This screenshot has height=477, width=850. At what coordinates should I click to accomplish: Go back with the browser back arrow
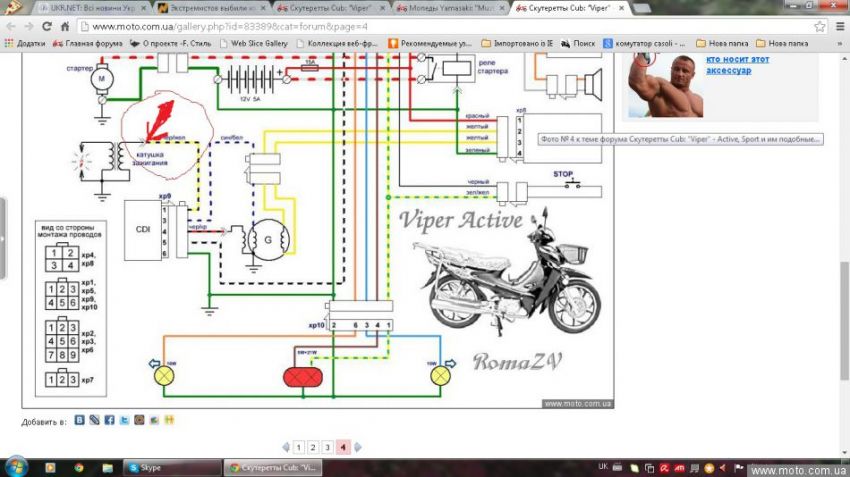pyautogui.click(x=11, y=27)
